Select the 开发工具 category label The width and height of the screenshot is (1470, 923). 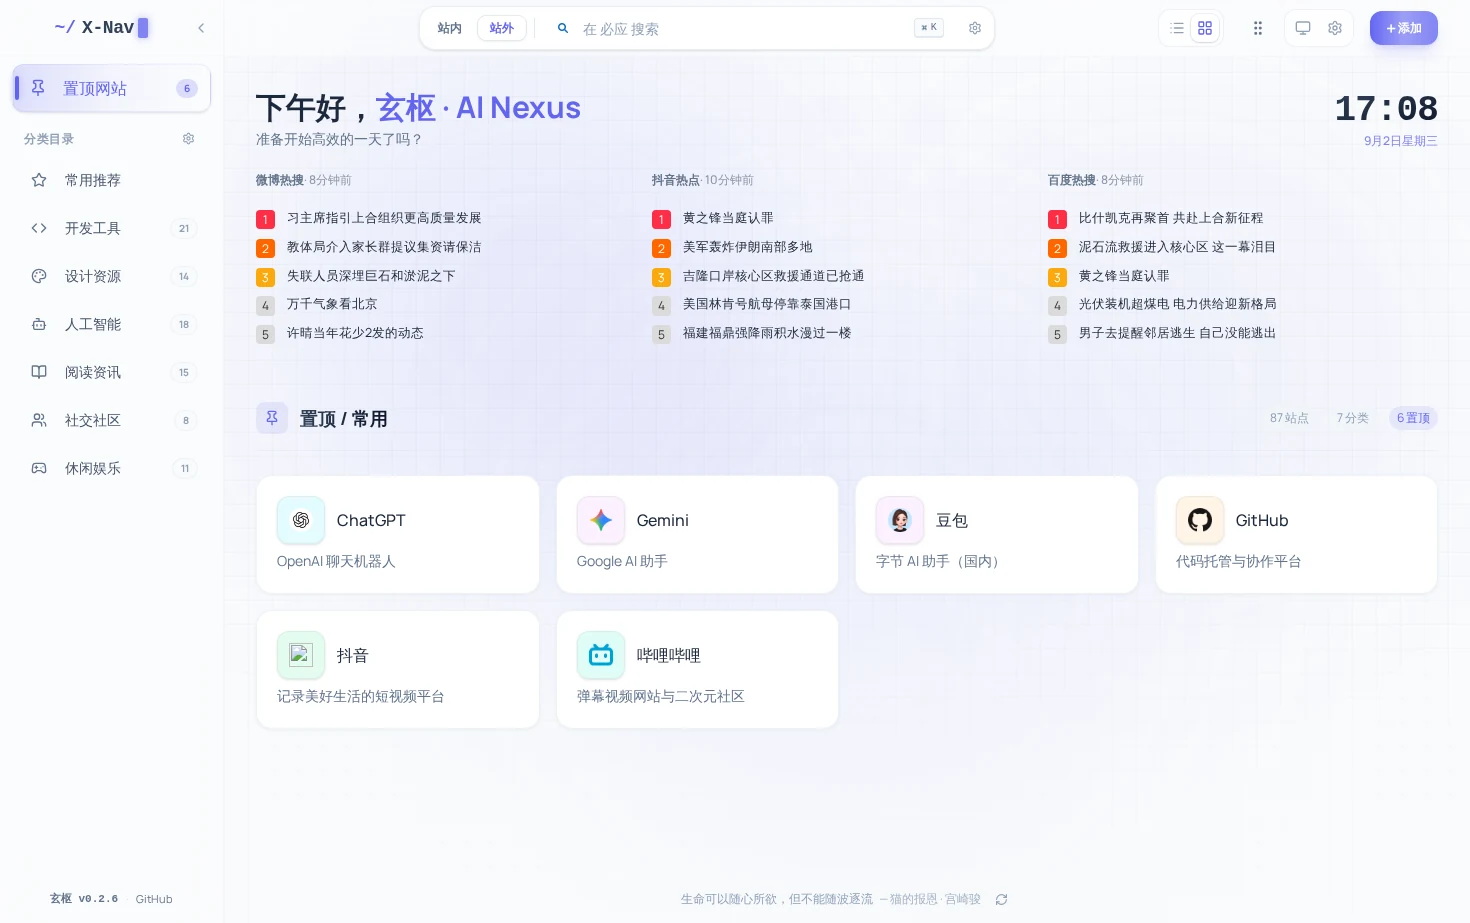[x=93, y=228]
